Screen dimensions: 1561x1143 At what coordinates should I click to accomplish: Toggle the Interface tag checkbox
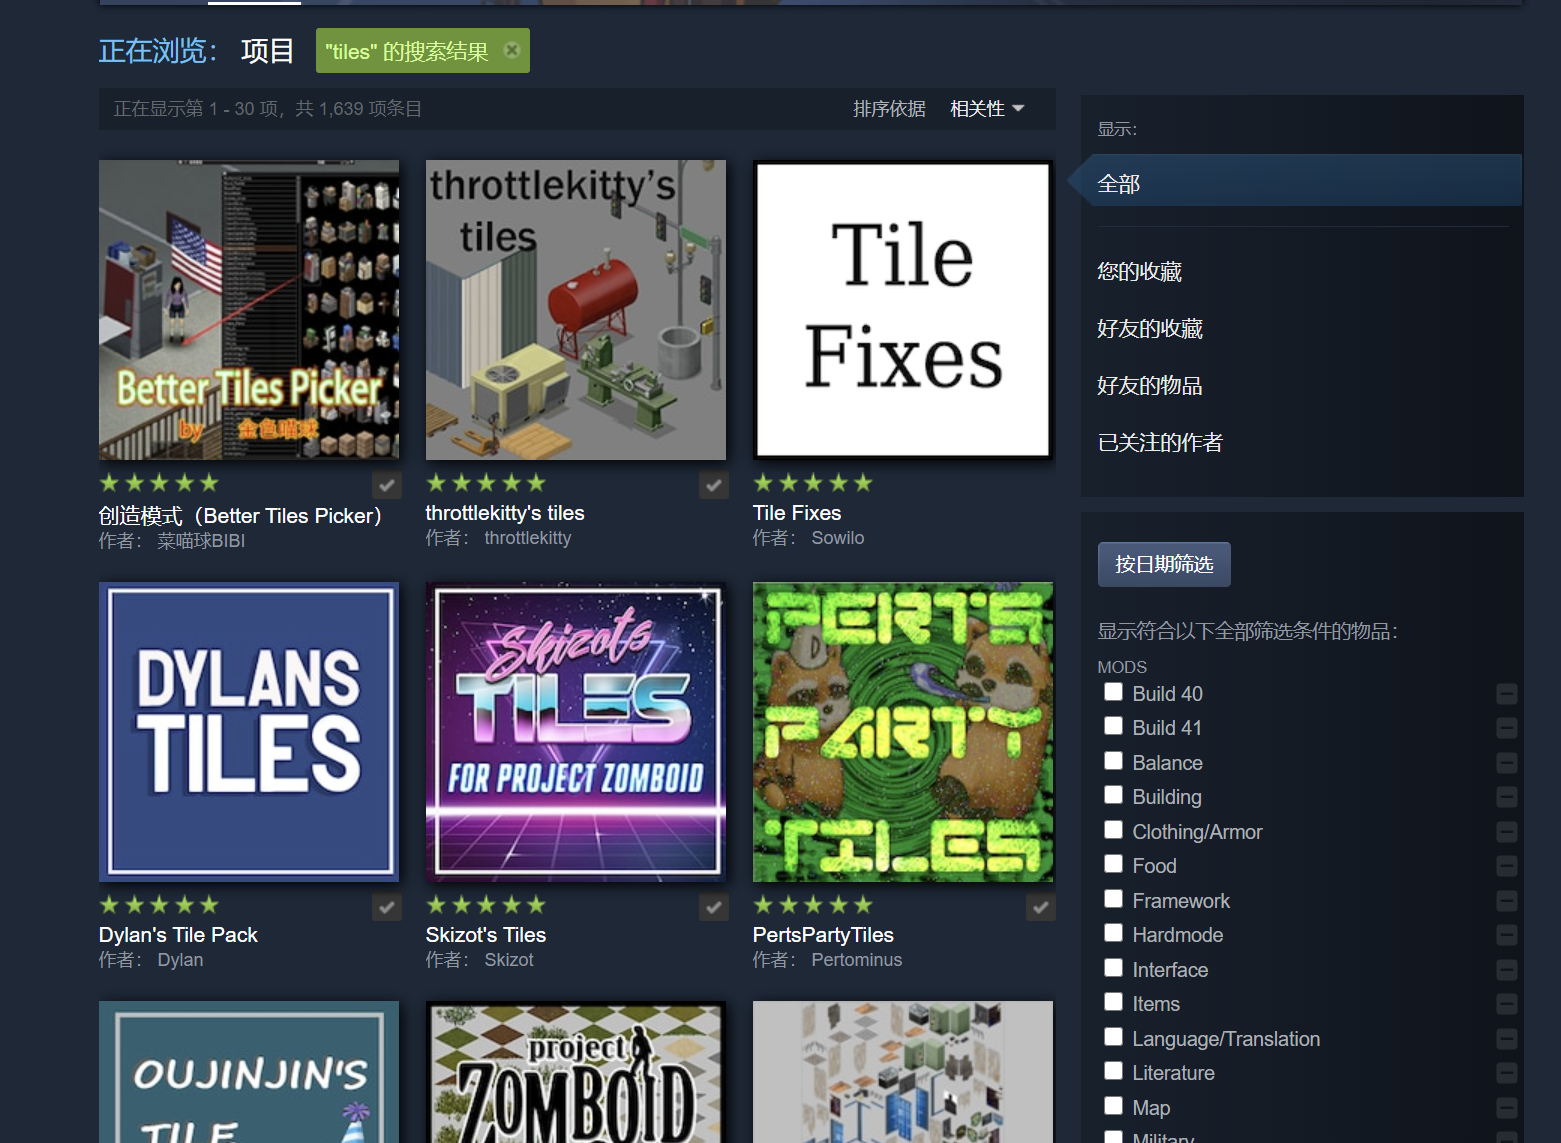[1113, 968]
